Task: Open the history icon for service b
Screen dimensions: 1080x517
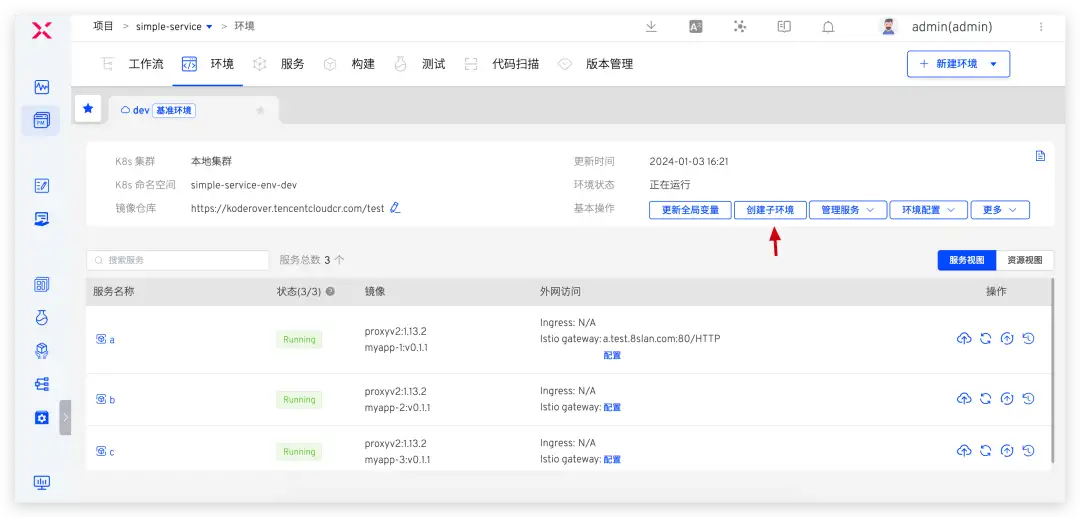Action: pyautogui.click(x=1028, y=399)
